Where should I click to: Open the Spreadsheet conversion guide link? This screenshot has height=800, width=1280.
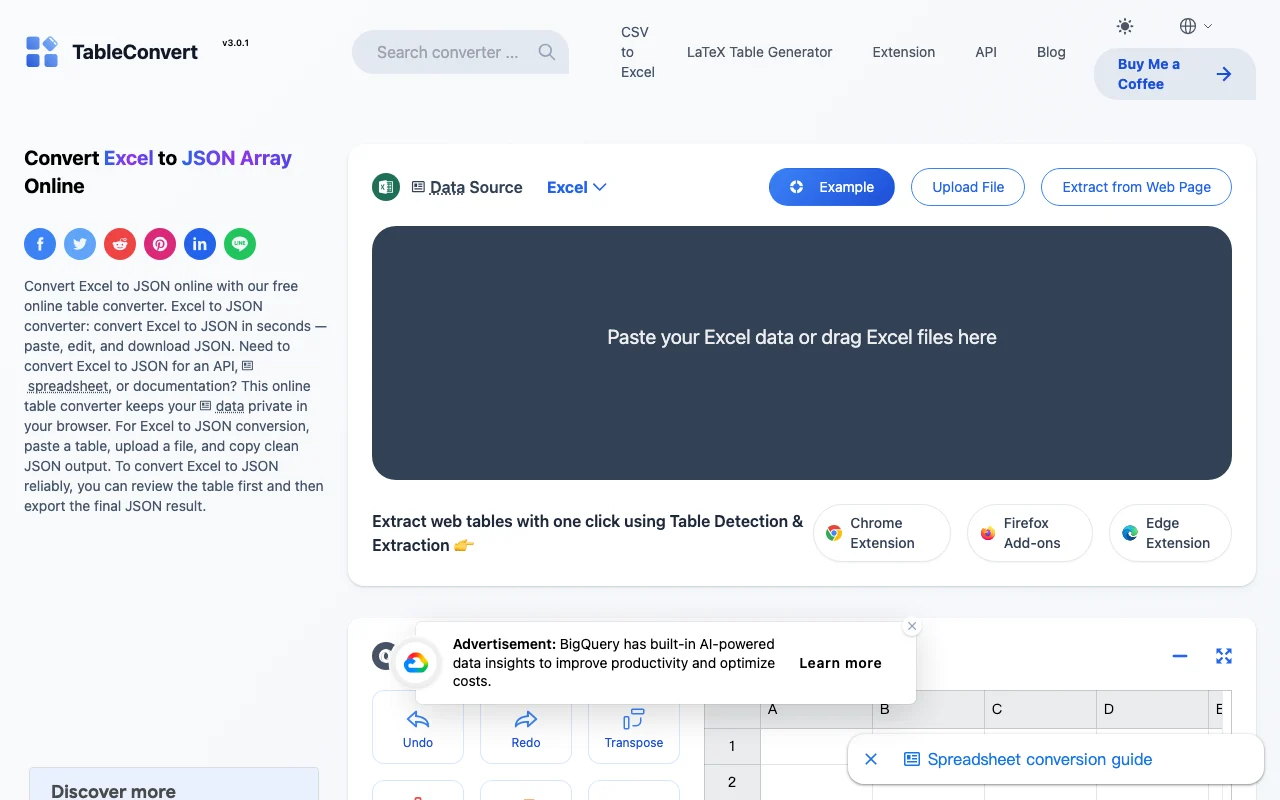coord(1028,759)
